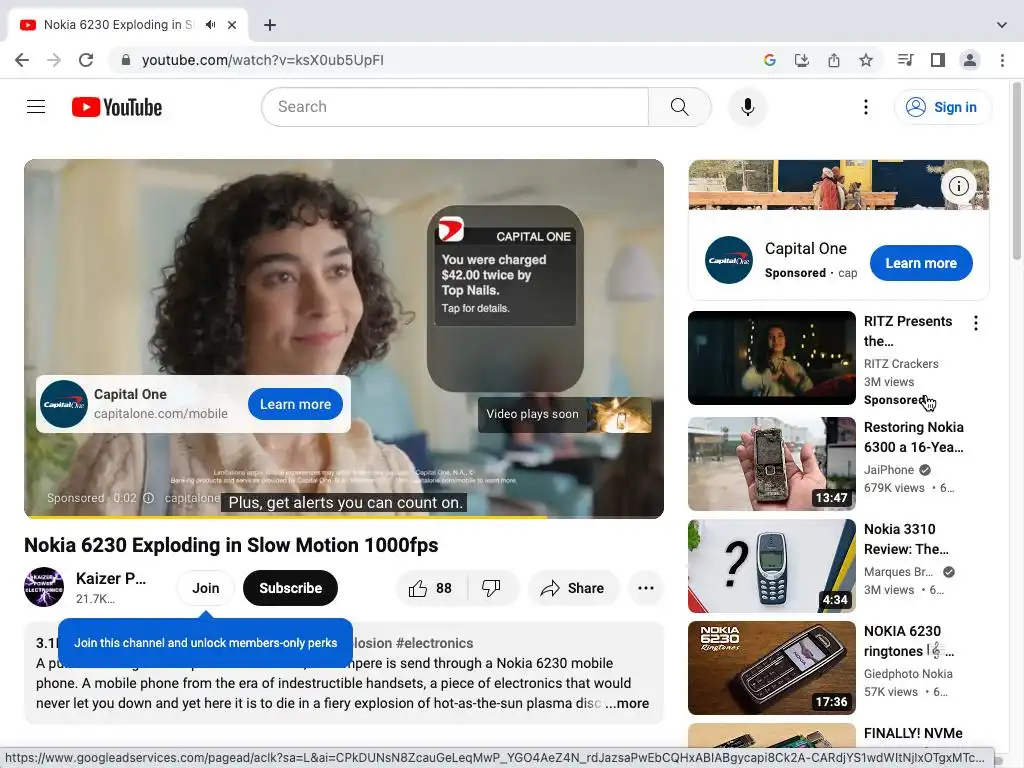Reload the page

click(x=86, y=60)
